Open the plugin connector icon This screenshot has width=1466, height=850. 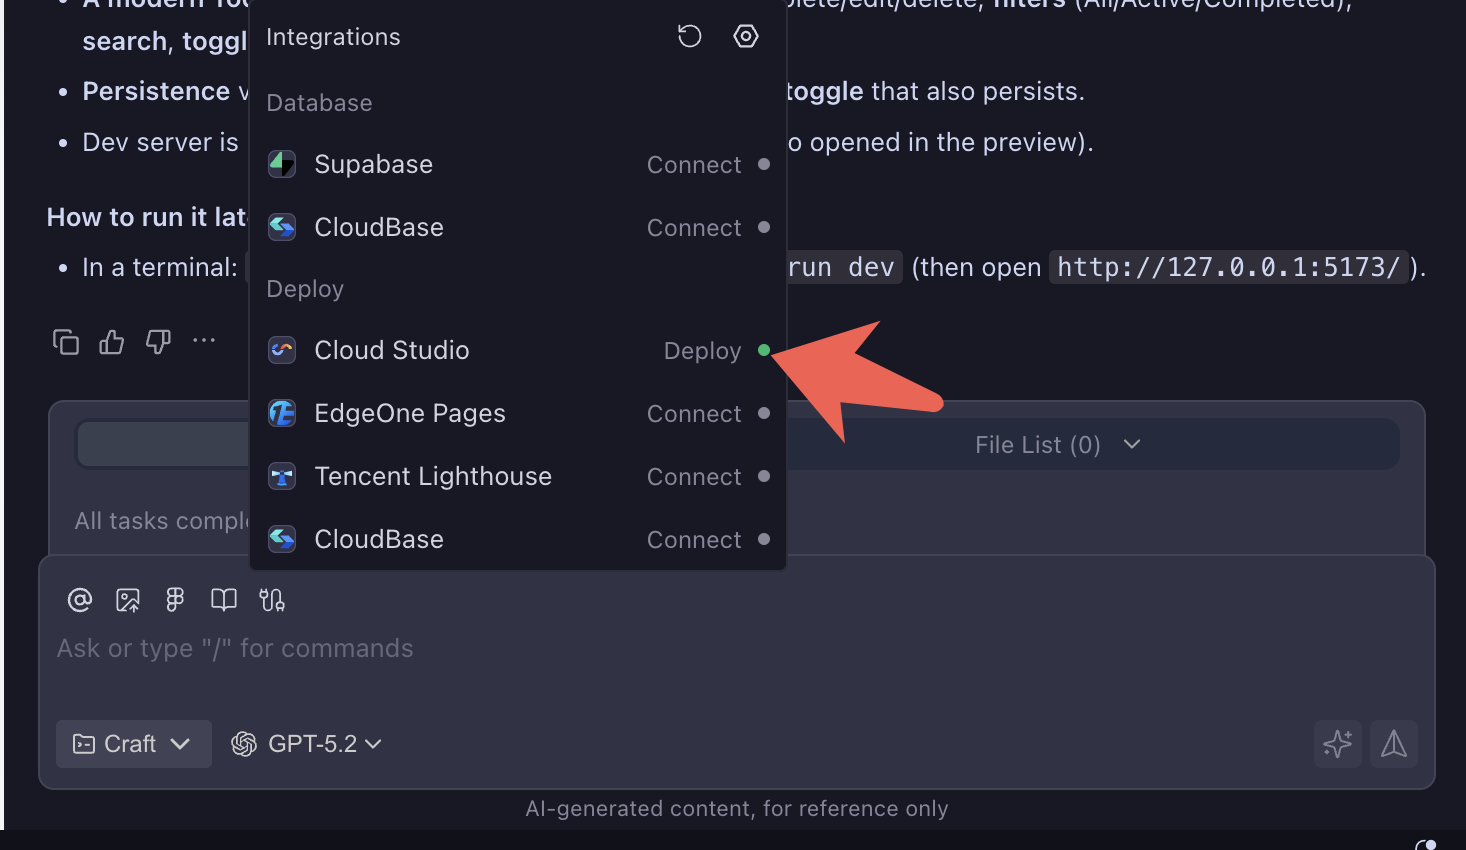pos(271,600)
